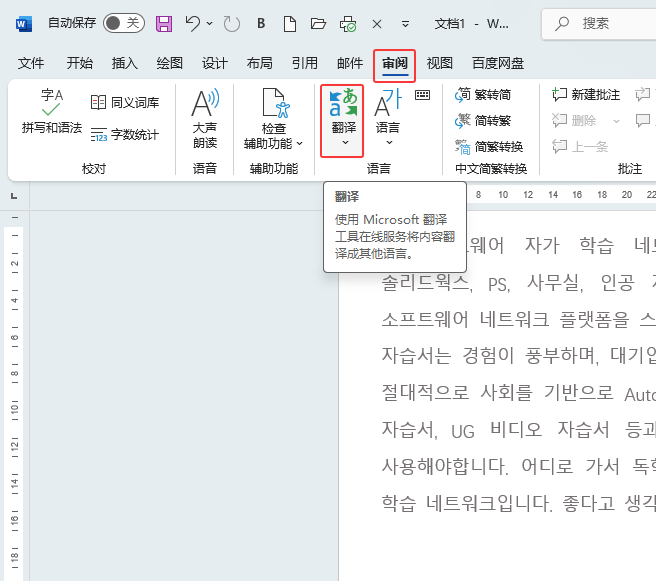Click the word 절대적으로 in document

[x=425, y=392]
